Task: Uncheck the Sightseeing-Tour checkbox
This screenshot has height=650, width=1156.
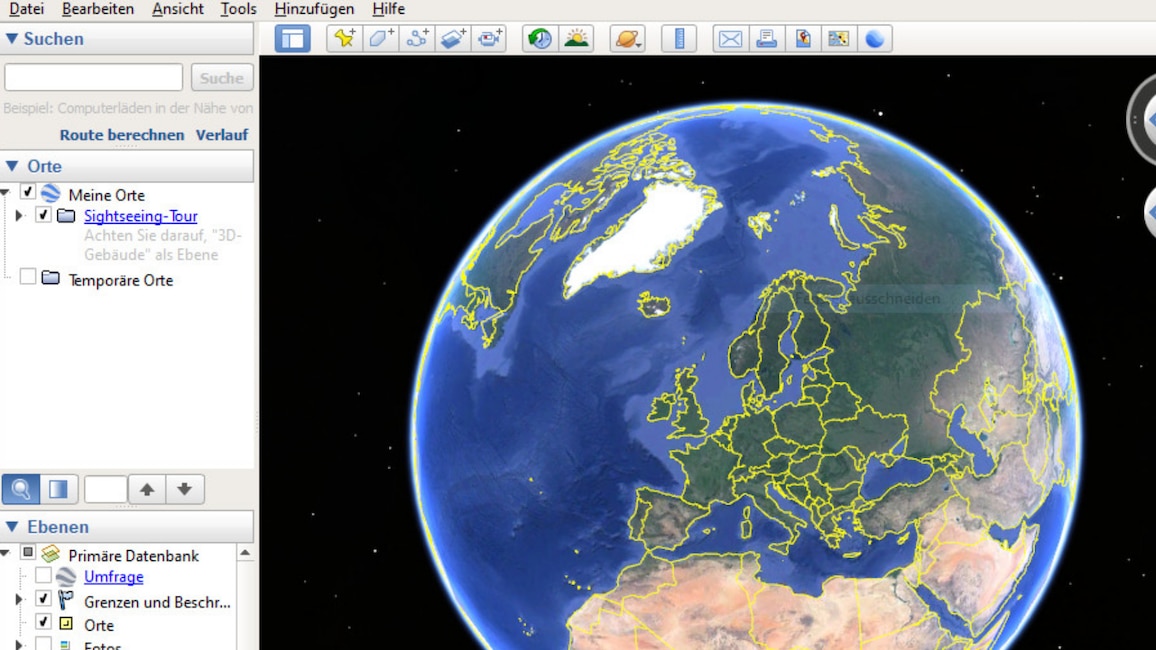Action: click(x=41, y=215)
